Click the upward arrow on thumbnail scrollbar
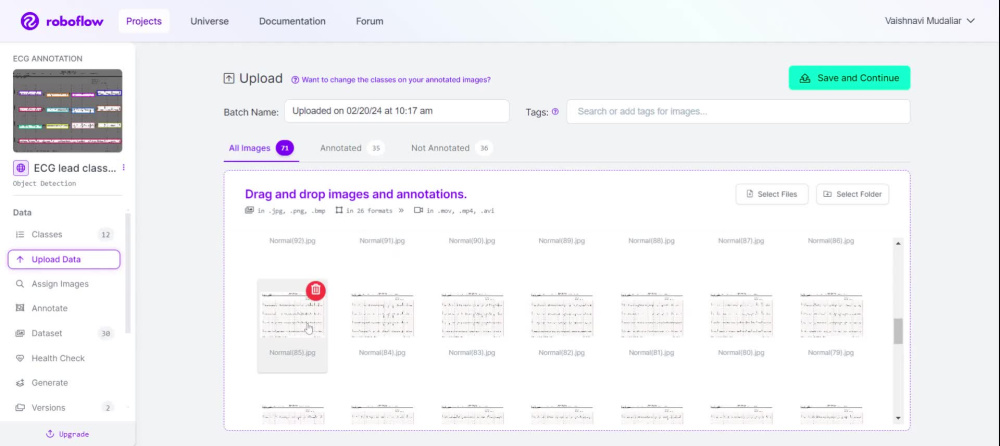 pos(898,243)
